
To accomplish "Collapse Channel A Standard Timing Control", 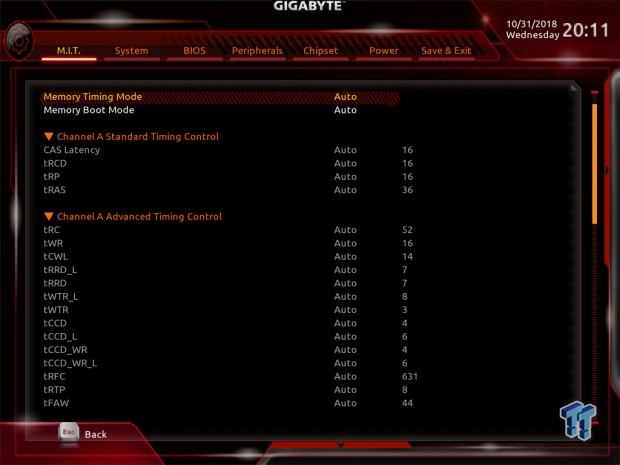I will click(49, 136).
